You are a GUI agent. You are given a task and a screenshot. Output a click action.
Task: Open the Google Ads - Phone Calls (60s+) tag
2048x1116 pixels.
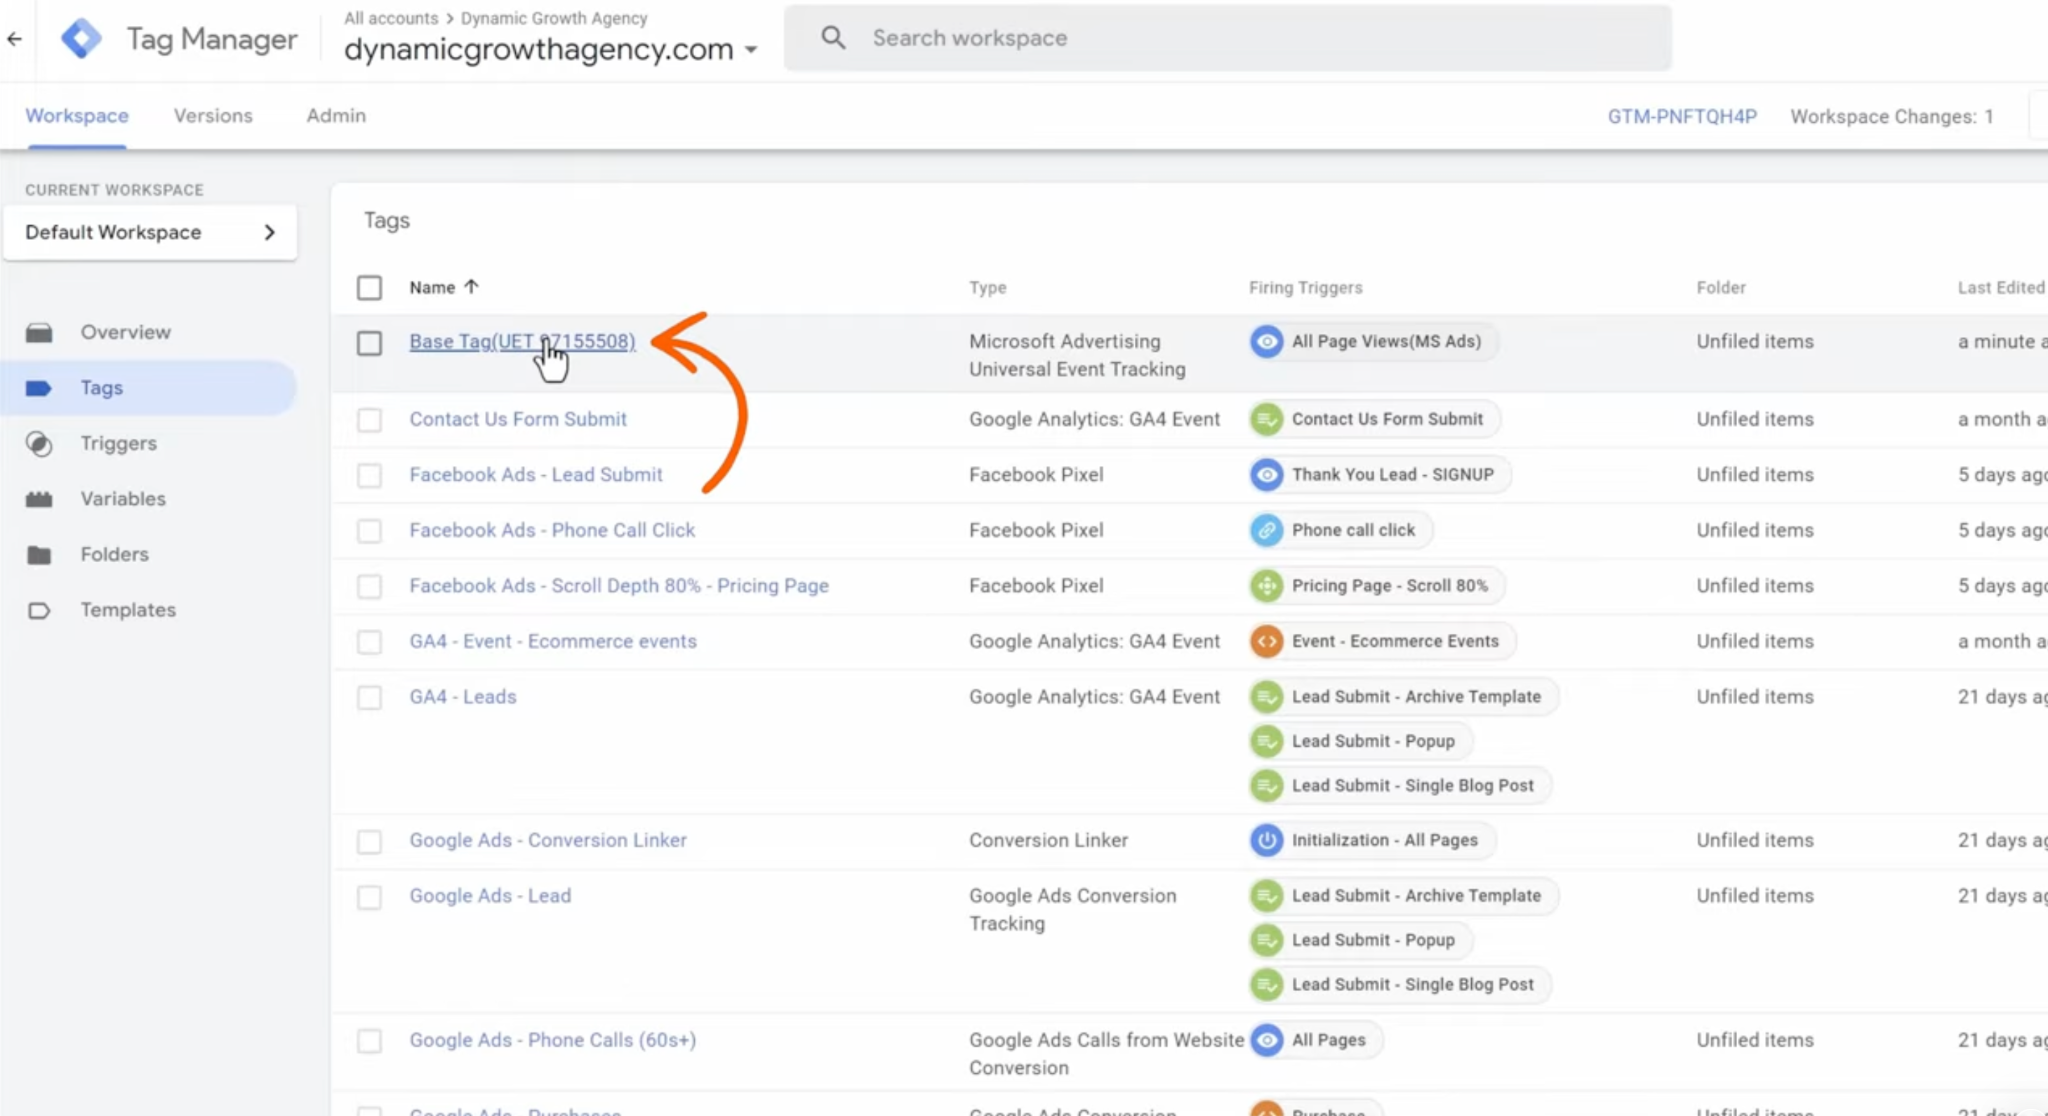pyautogui.click(x=552, y=1039)
